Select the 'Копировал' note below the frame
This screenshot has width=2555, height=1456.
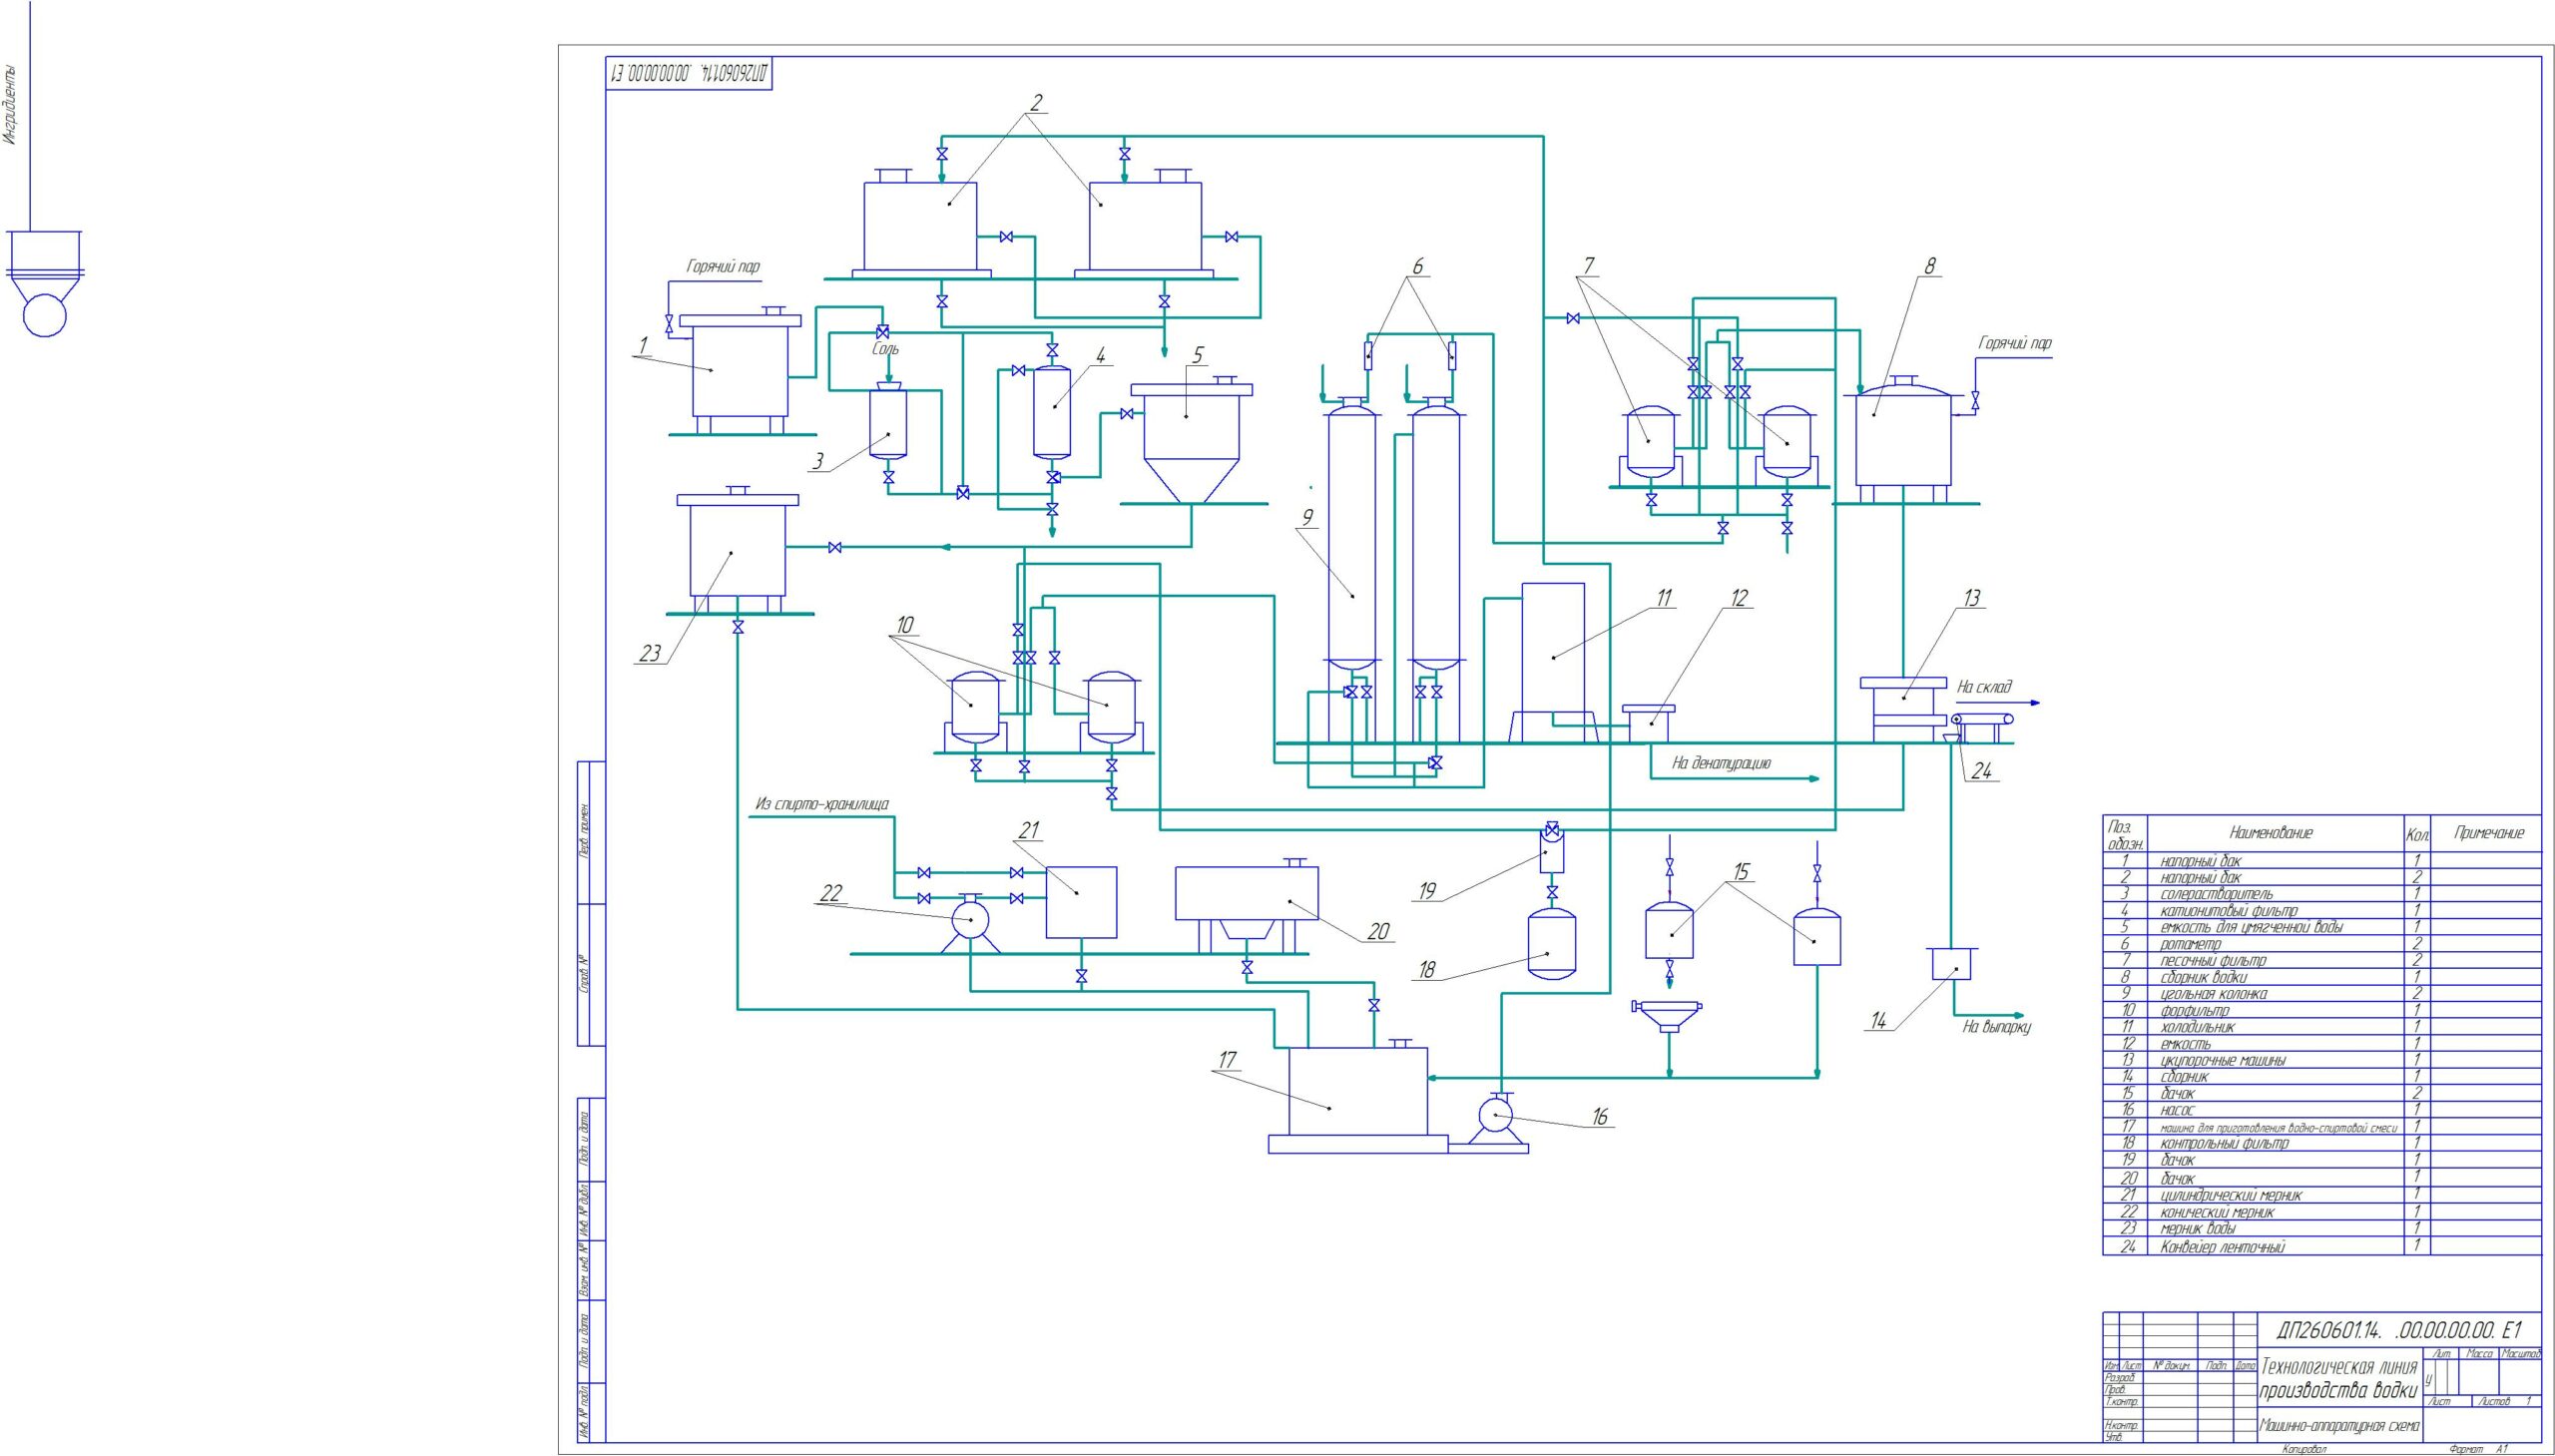click(x=2304, y=1449)
